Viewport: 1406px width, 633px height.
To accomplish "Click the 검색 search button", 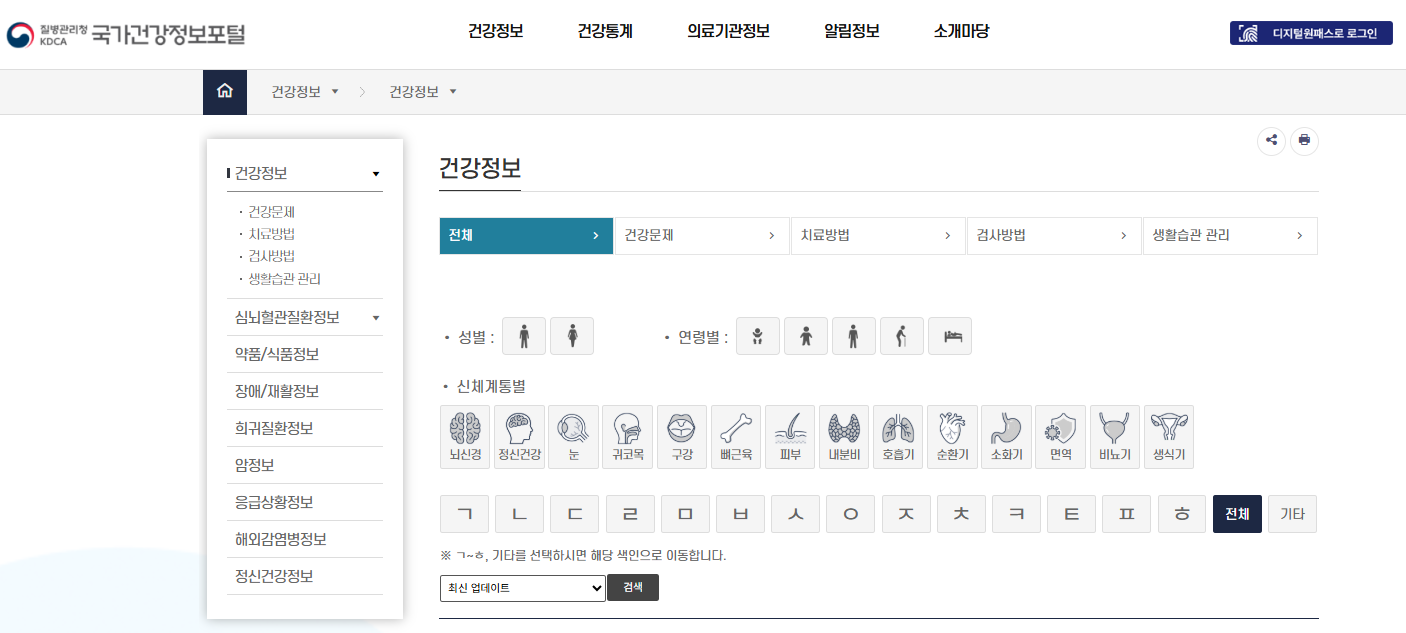I will coord(632,588).
